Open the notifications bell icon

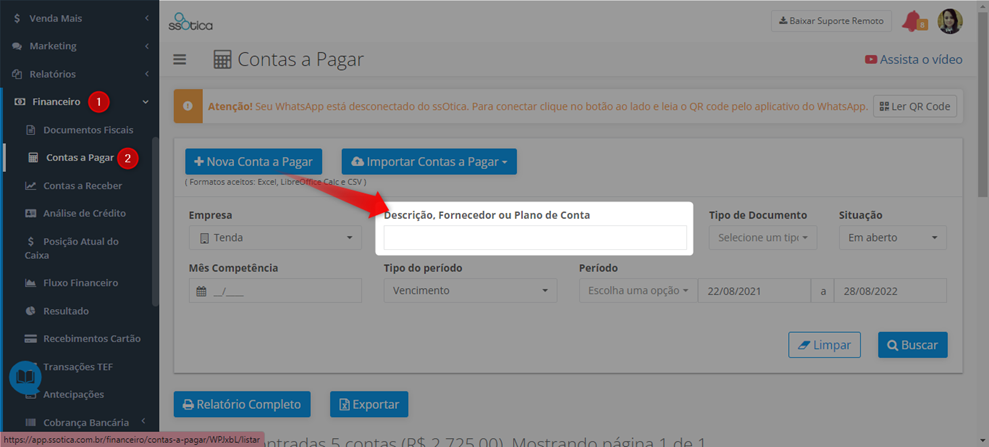pos(913,21)
